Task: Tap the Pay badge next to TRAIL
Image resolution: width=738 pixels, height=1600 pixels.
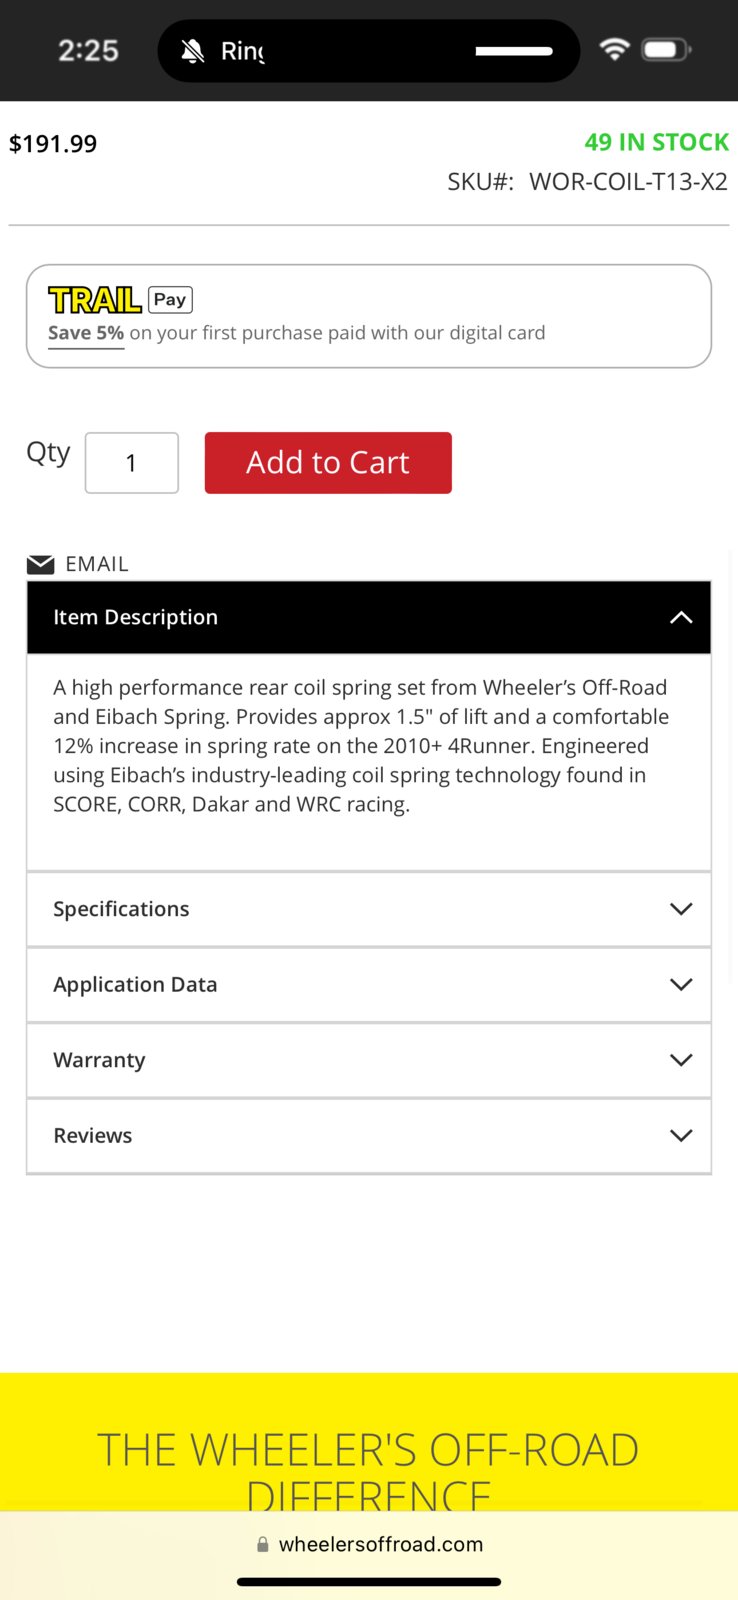Action: pyautogui.click(x=170, y=299)
